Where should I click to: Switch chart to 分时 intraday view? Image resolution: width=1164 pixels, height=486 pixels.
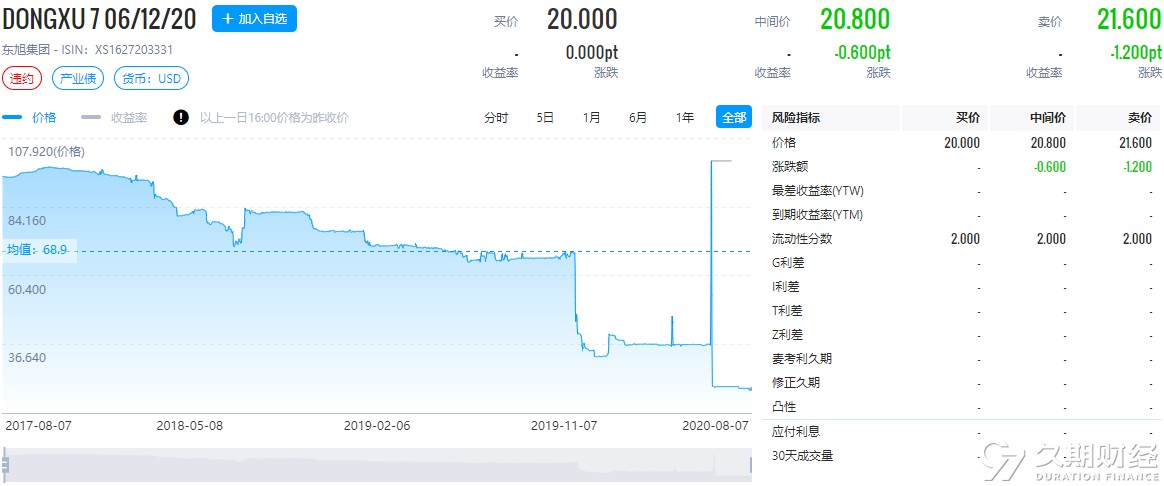pyautogui.click(x=497, y=117)
